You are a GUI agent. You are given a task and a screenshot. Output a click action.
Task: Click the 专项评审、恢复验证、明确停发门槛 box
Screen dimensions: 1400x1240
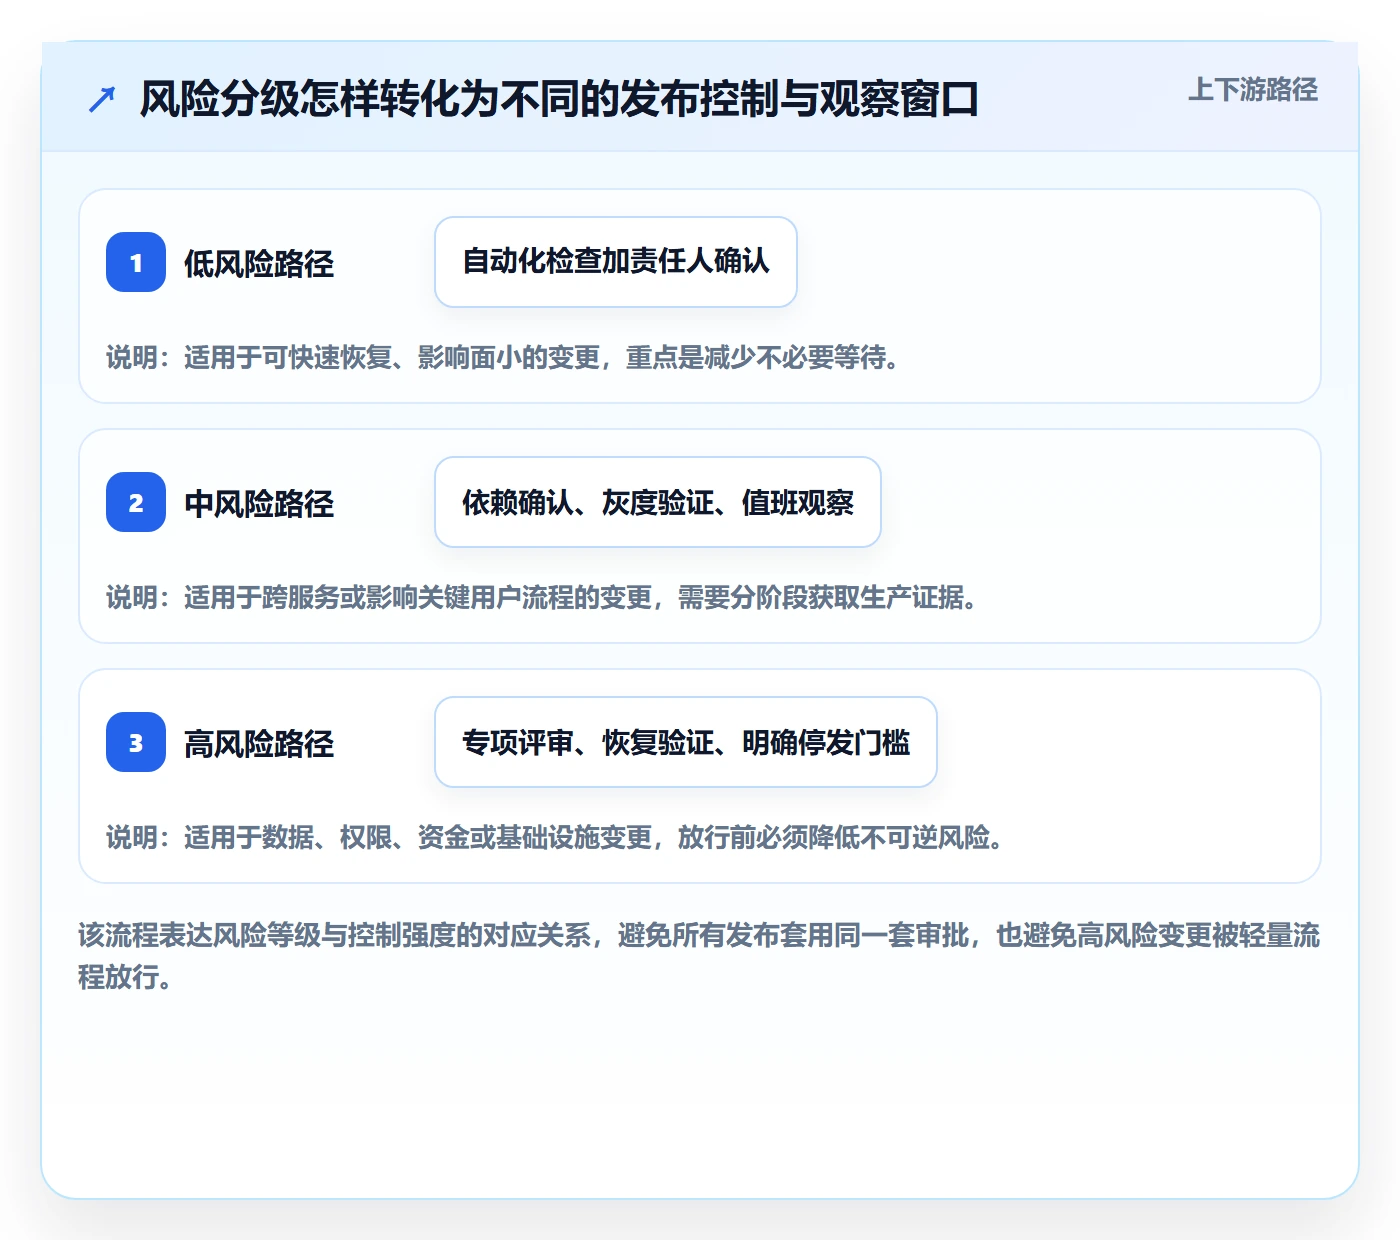[x=686, y=742]
